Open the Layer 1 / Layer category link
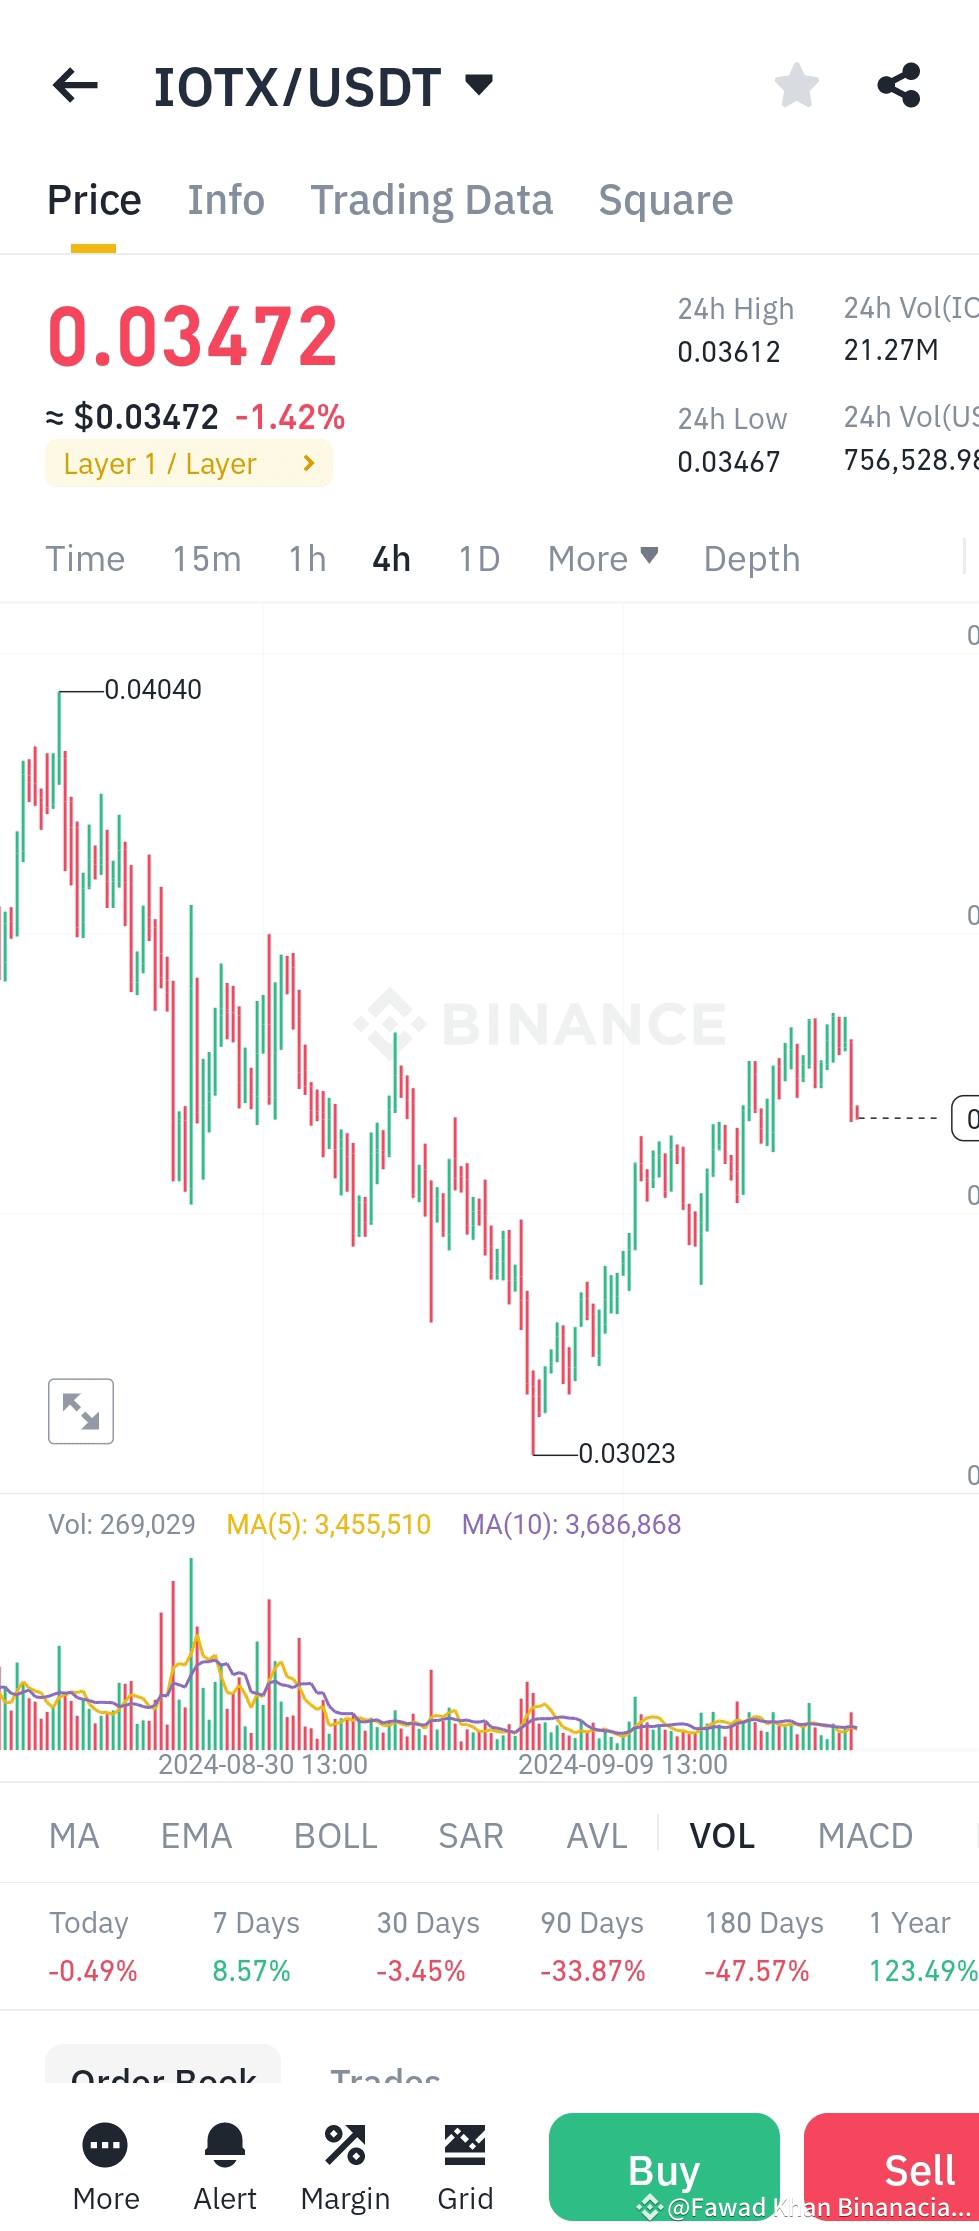This screenshot has width=979, height=2231. (188, 463)
